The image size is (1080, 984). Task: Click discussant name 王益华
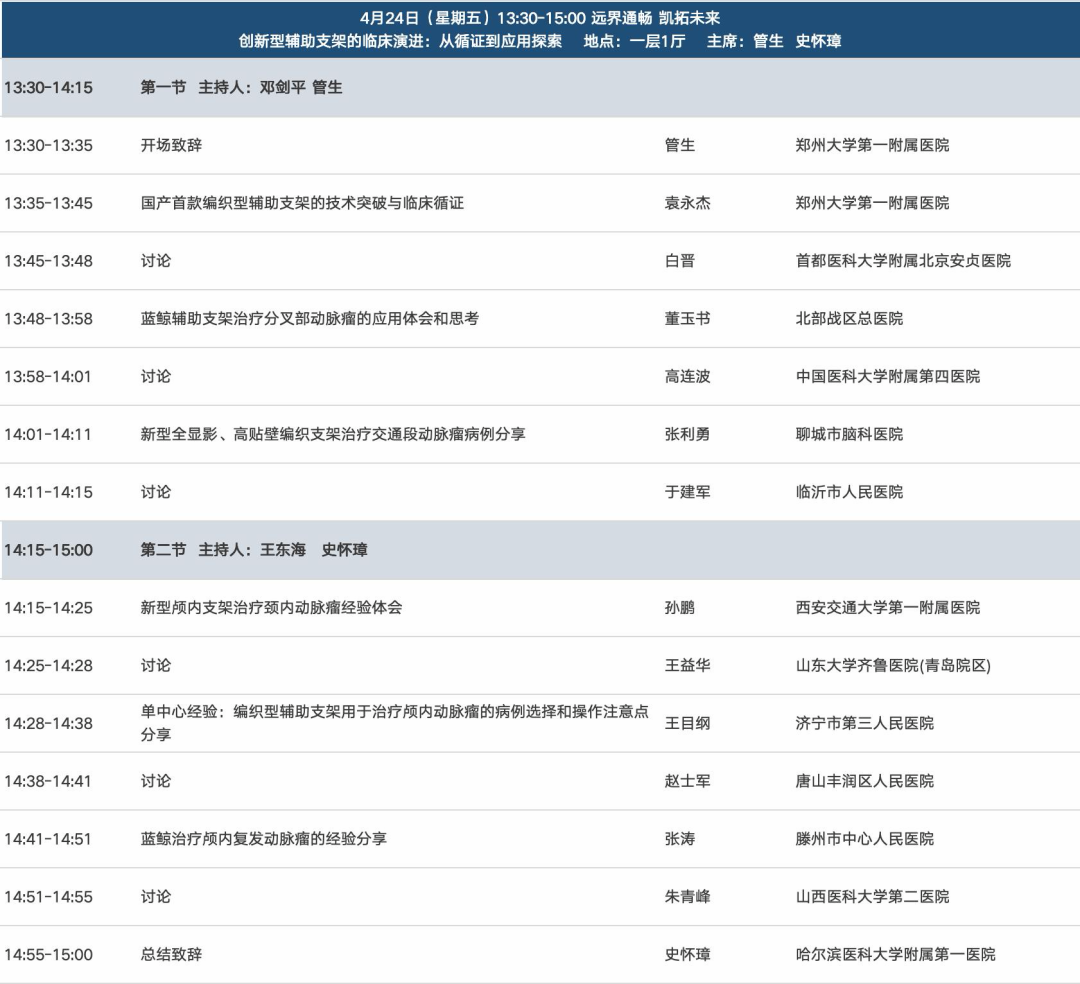(x=687, y=665)
